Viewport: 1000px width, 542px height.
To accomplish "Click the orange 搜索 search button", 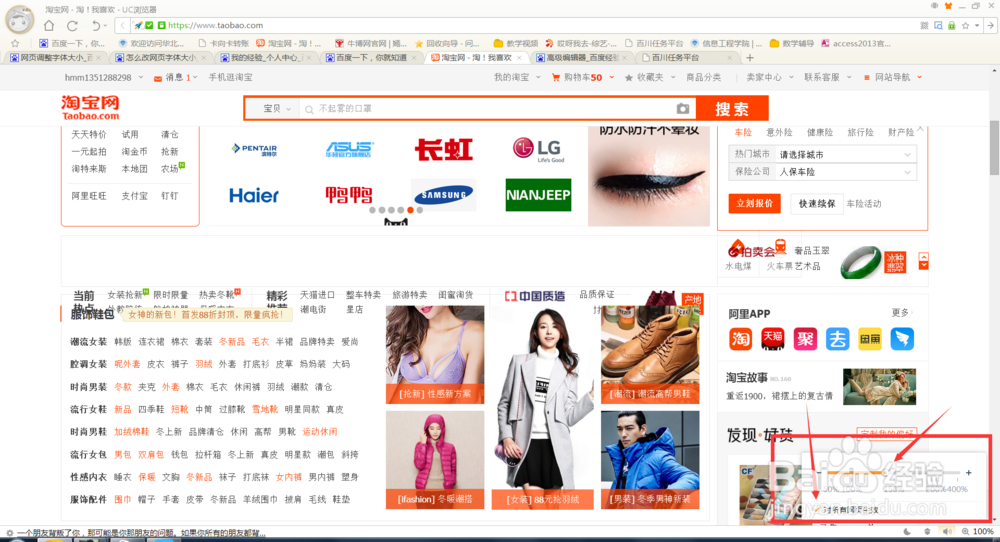I will point(732,109).
